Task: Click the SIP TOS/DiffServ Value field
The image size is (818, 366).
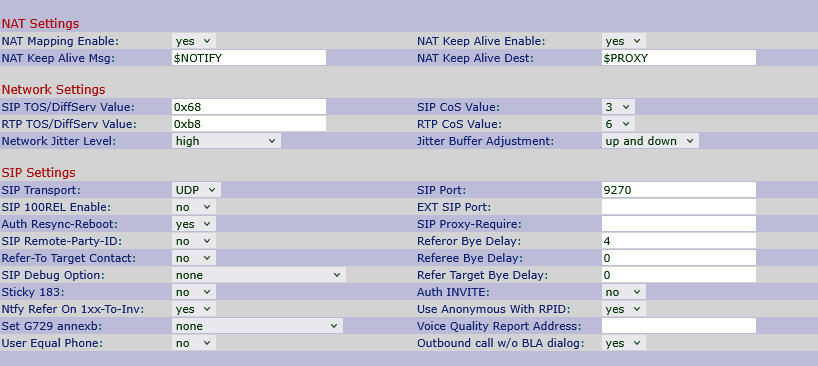Action: (249, 107)
